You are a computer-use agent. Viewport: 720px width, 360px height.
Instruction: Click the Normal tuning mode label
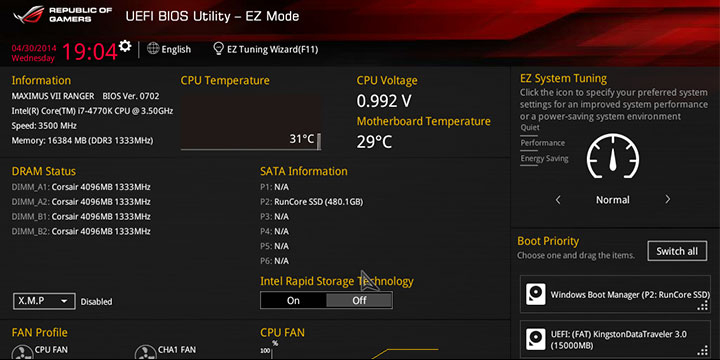tap(613, 200)
